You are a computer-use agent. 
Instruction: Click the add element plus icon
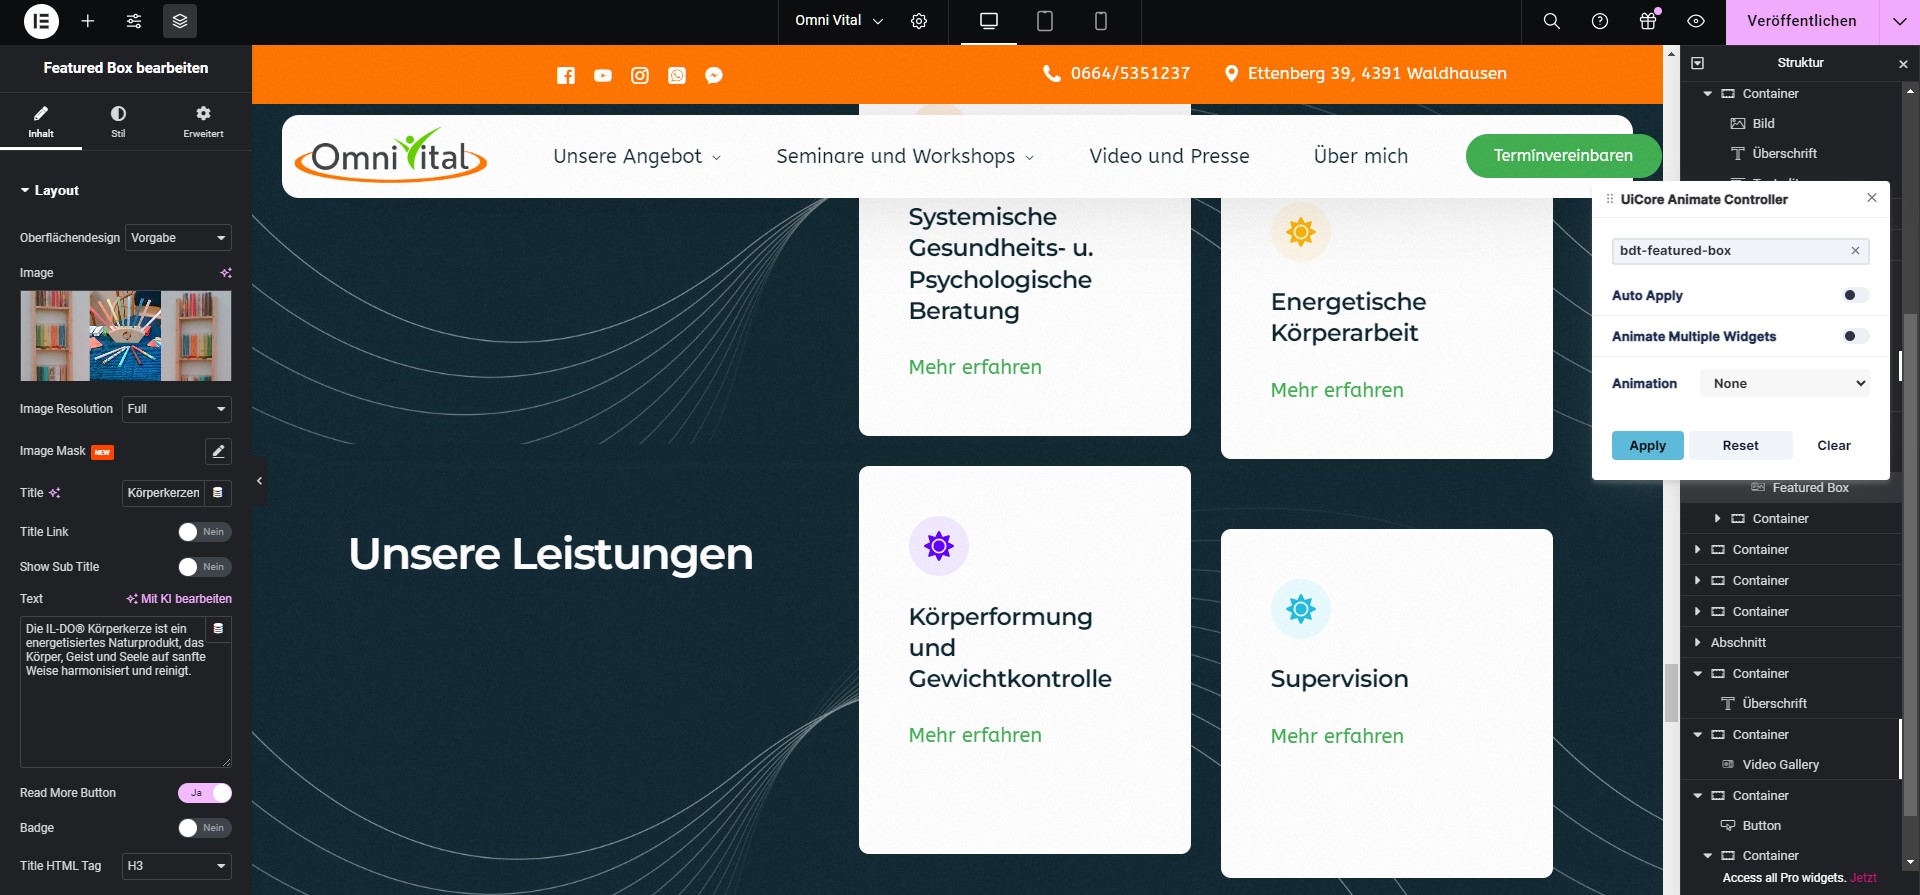[x=88, y=21]
